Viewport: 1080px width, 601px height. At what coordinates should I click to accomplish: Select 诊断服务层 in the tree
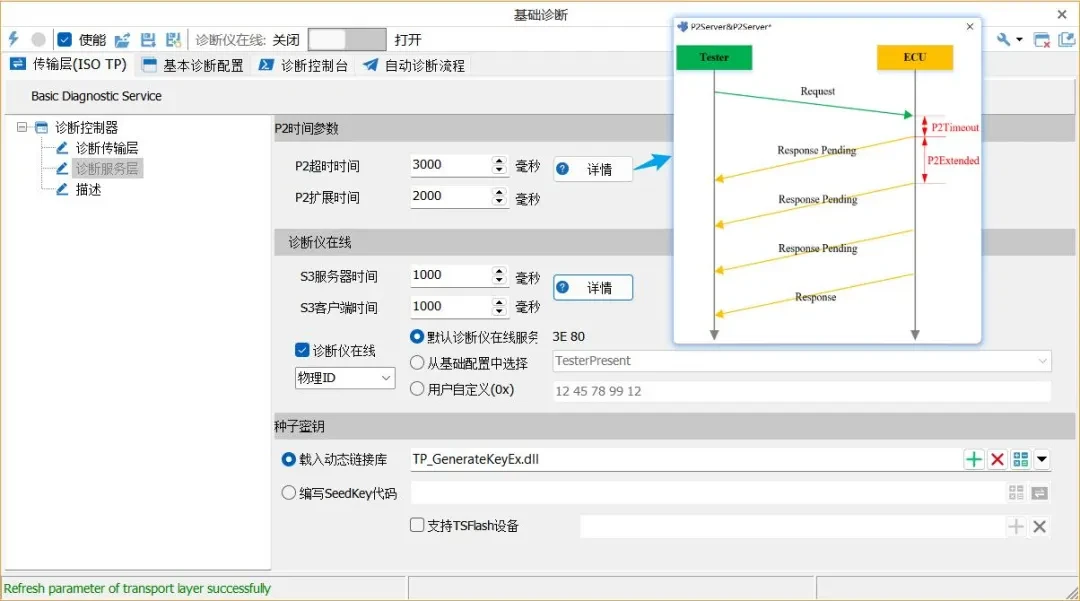(x=105, y=168)
